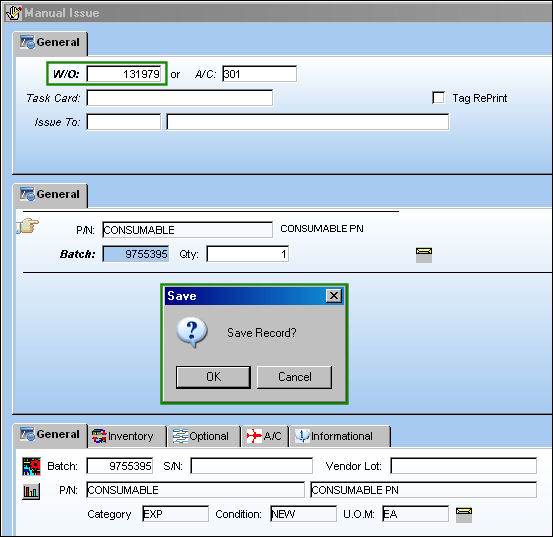
Task: Tick the Tag RePrint checkbox
Action: click(438, 98)
